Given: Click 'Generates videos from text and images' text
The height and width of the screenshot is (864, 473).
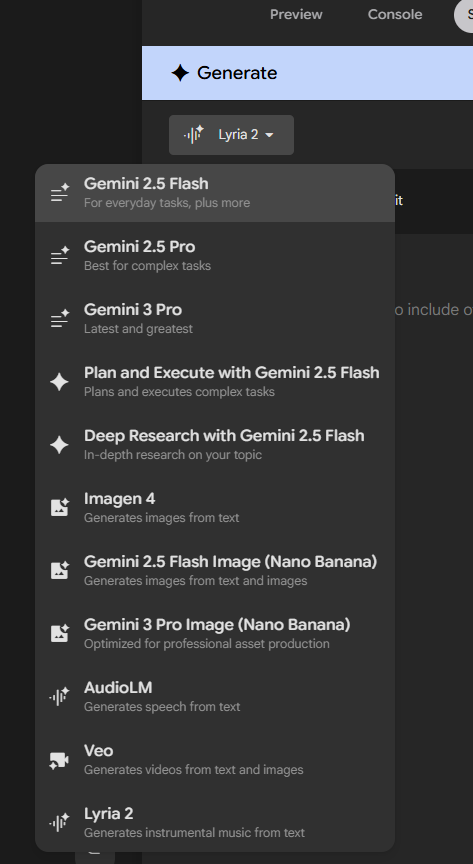Looking at the screenshot, I should (194, 769).
